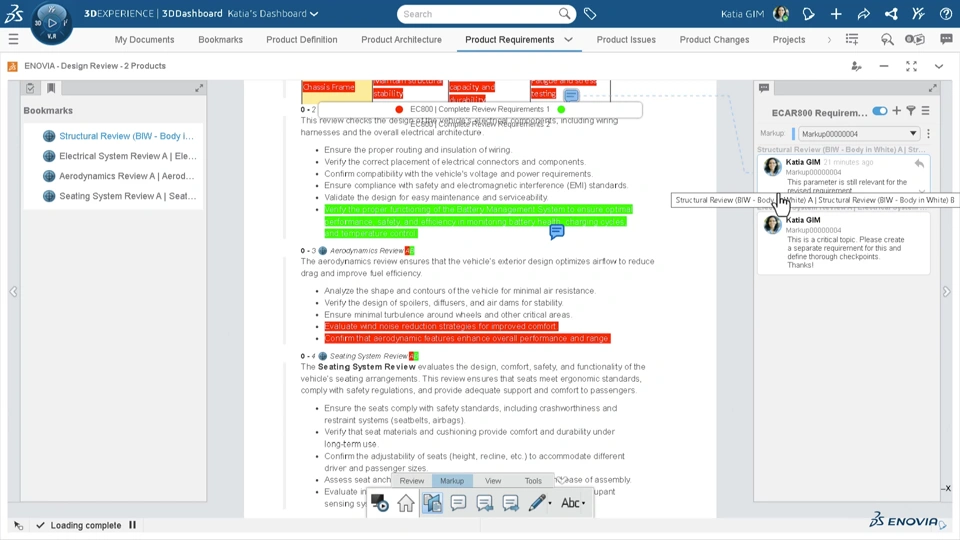
Task: Switch to My Documents tab
Action: (x=144, y=40)
